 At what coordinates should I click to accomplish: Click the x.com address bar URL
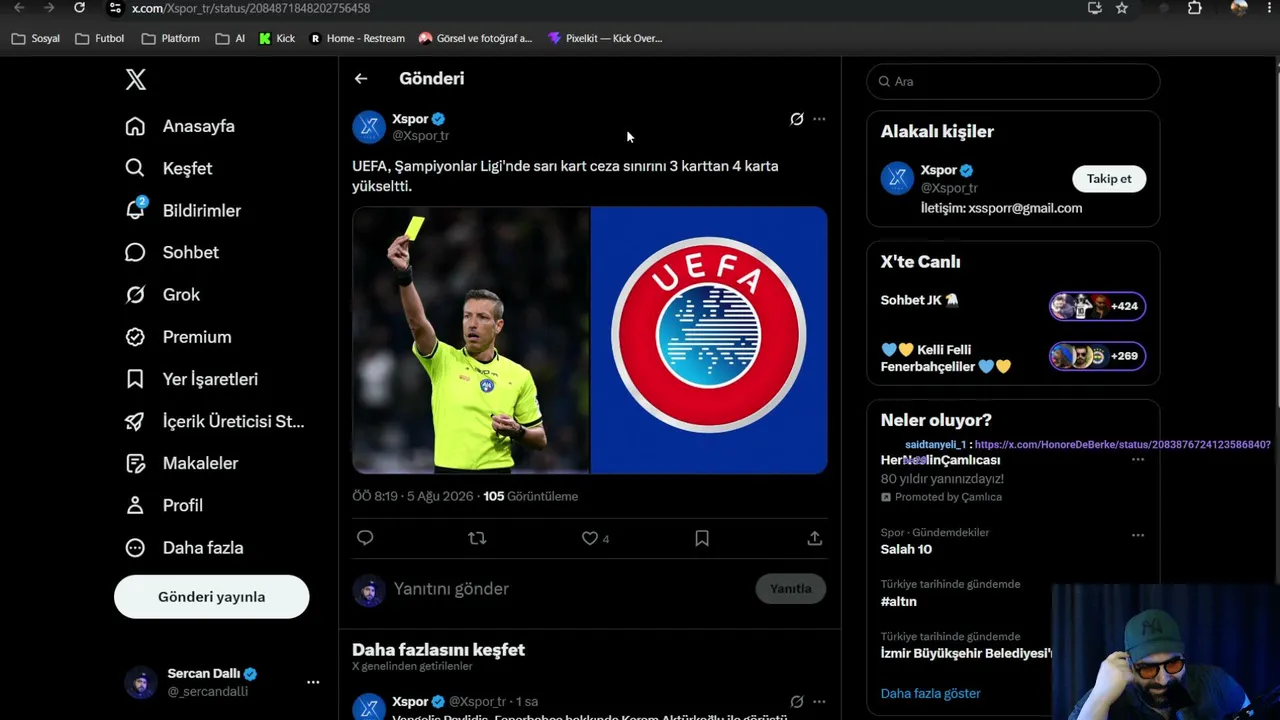251,8
